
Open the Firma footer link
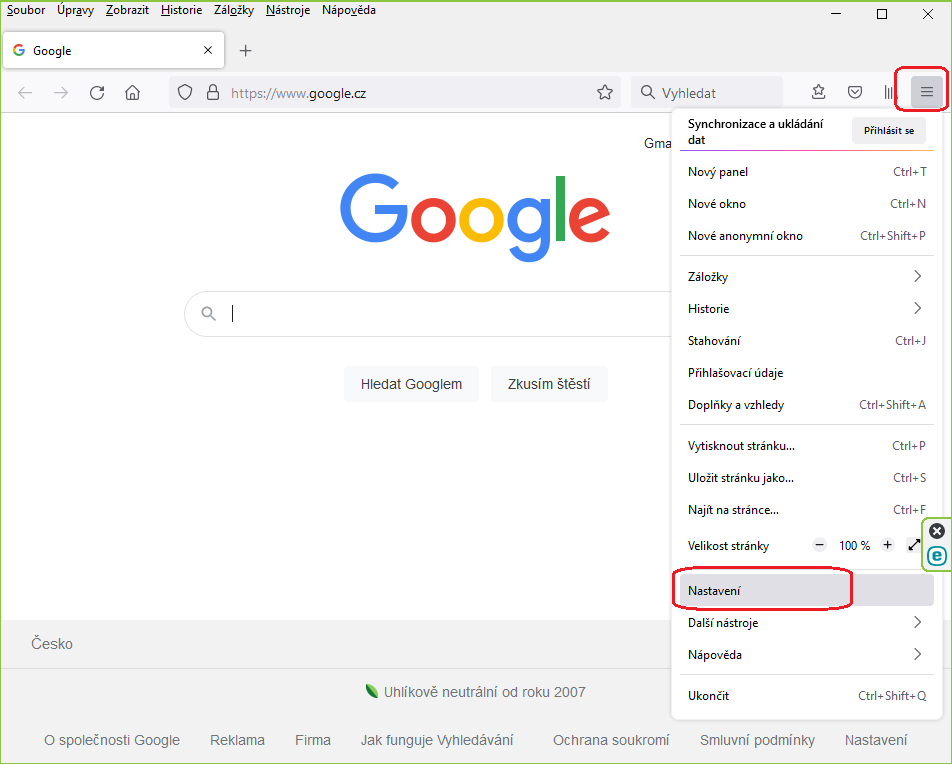[313, 740]
